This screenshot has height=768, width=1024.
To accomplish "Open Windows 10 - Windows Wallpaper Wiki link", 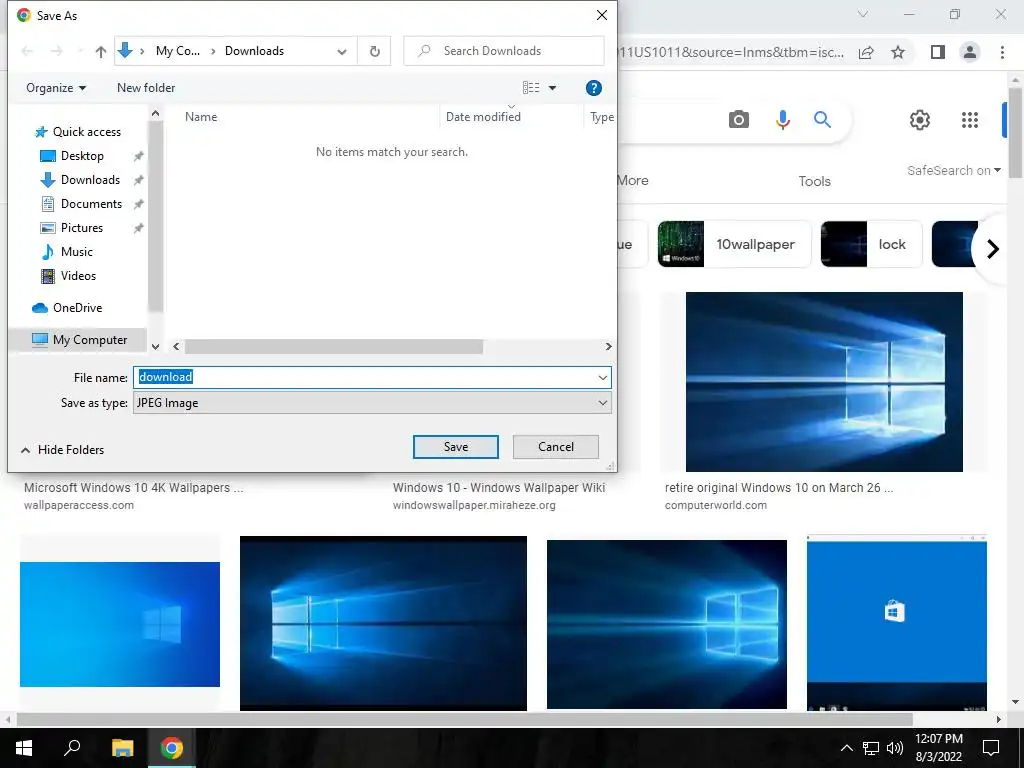I will [x=499, y=488].
